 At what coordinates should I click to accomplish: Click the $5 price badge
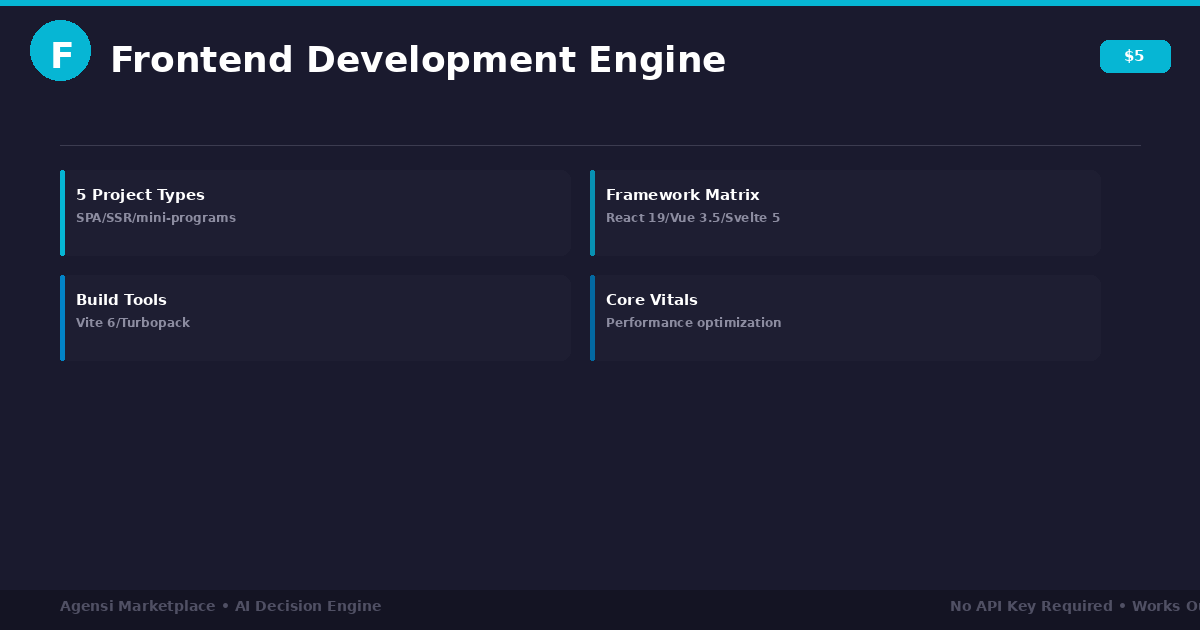1135,56
